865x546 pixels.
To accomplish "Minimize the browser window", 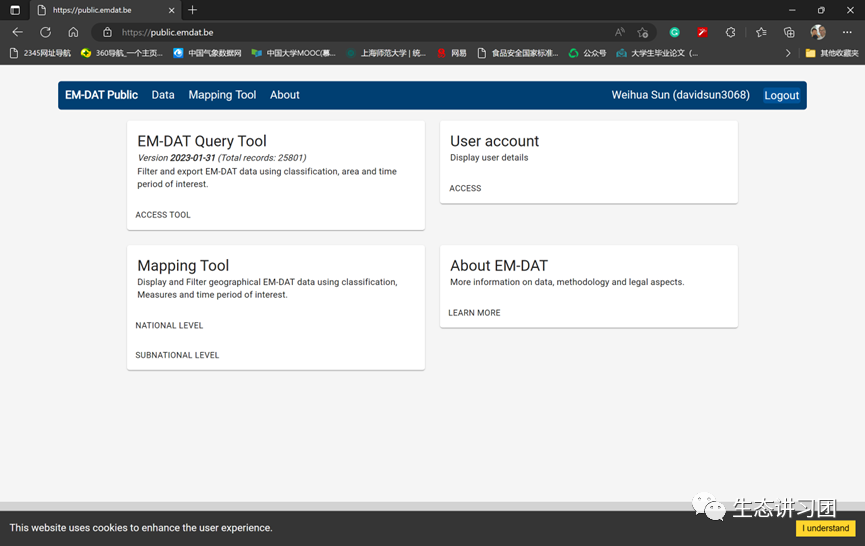I will pos(792,10).
